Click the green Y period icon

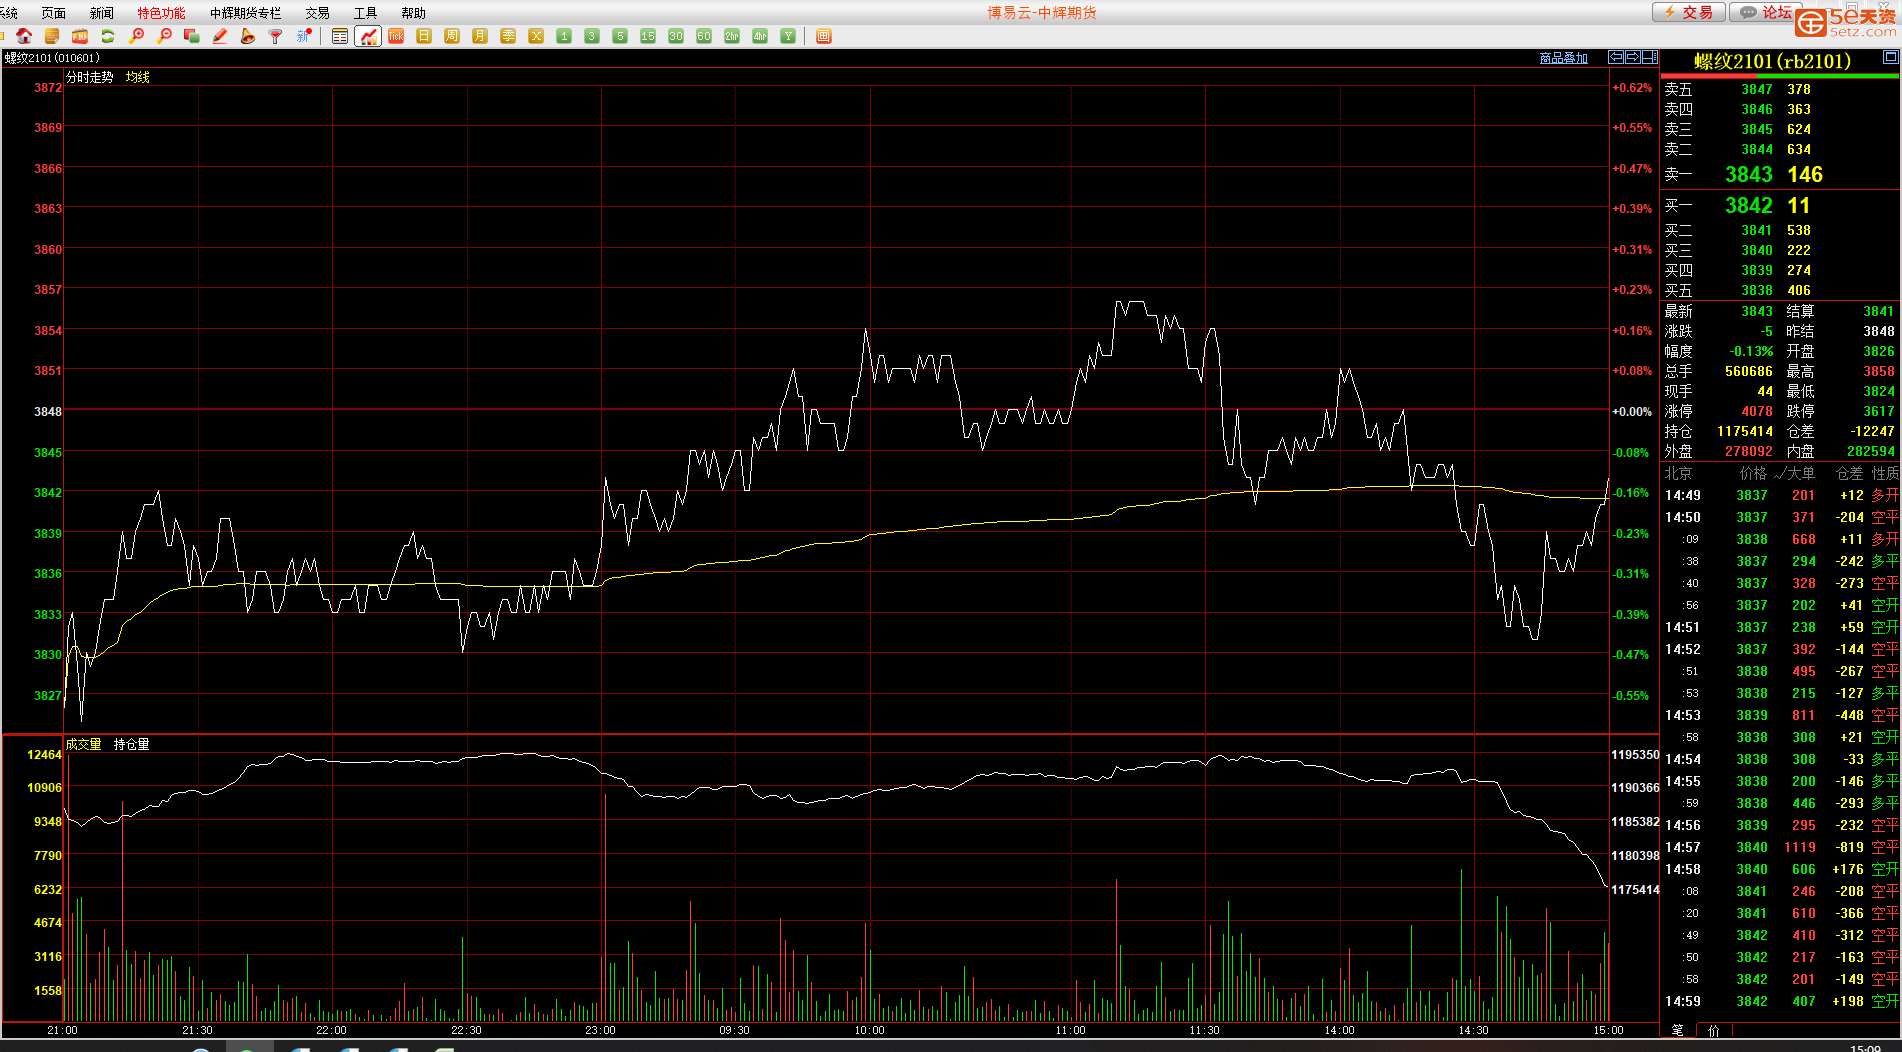click(788, 36)
